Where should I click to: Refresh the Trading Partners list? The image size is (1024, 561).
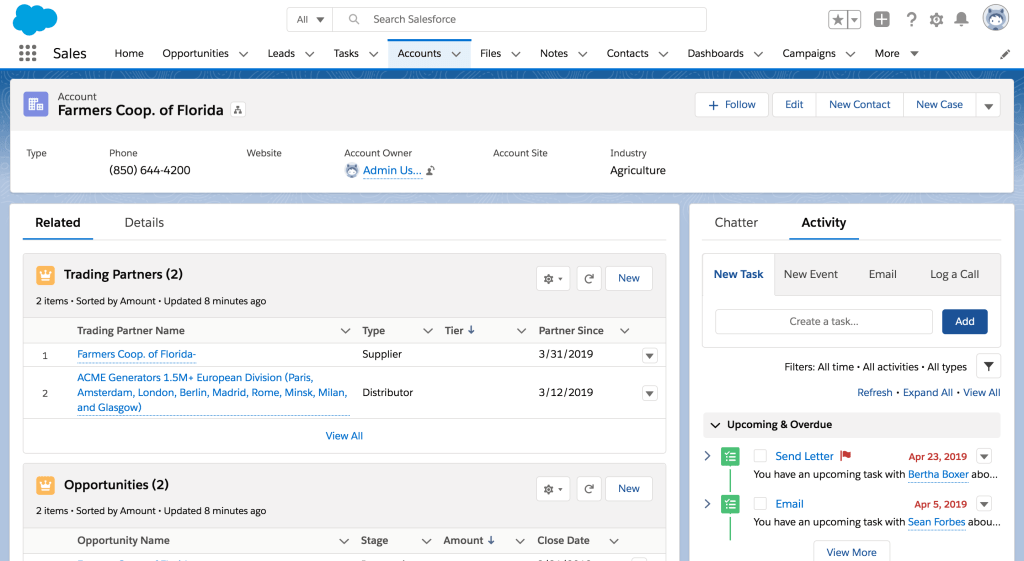click(589, 279)
